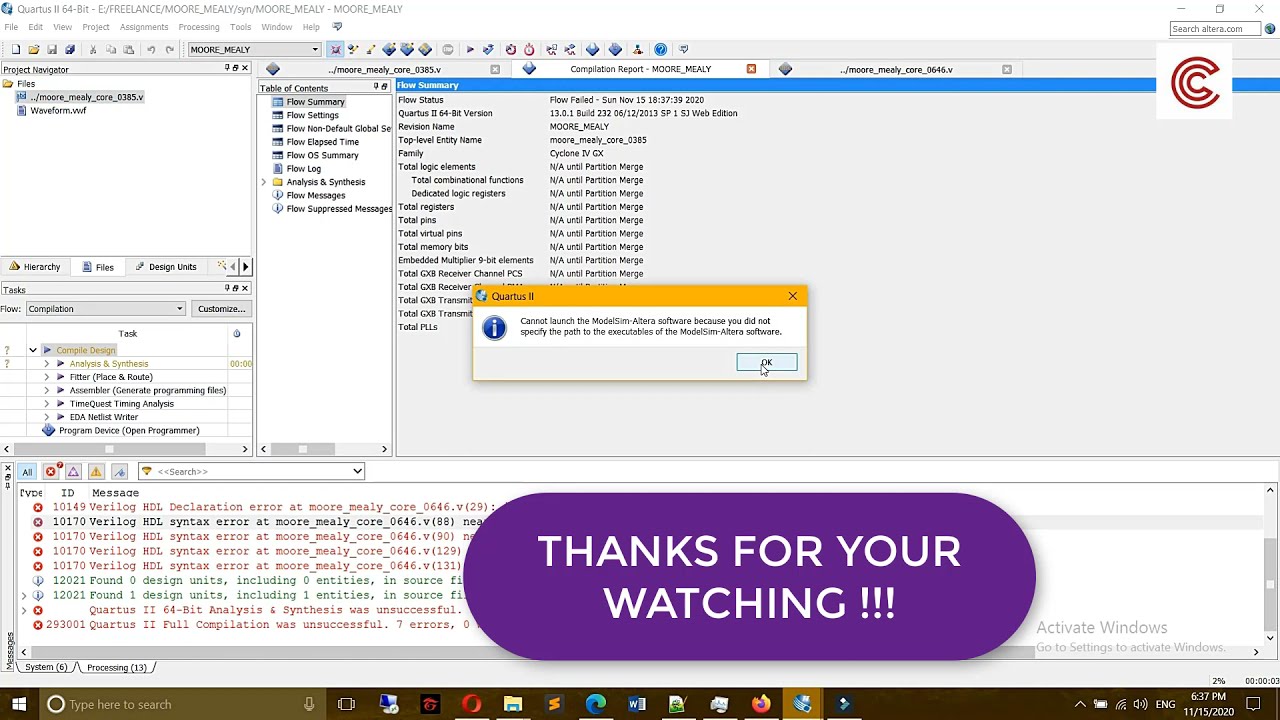This screenshot has height=720, width=1280.
Task: Click OK in the Quartus II dialog
Action: click(767, 362)
